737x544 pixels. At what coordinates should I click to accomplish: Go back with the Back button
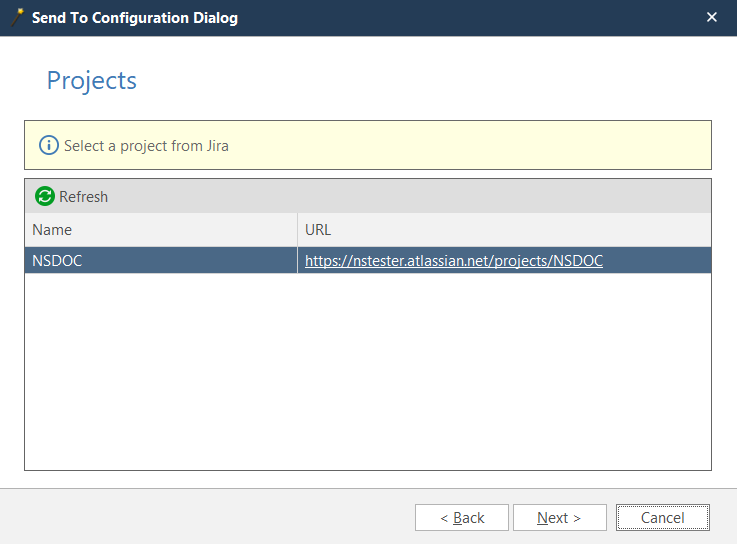pos(462,518)
